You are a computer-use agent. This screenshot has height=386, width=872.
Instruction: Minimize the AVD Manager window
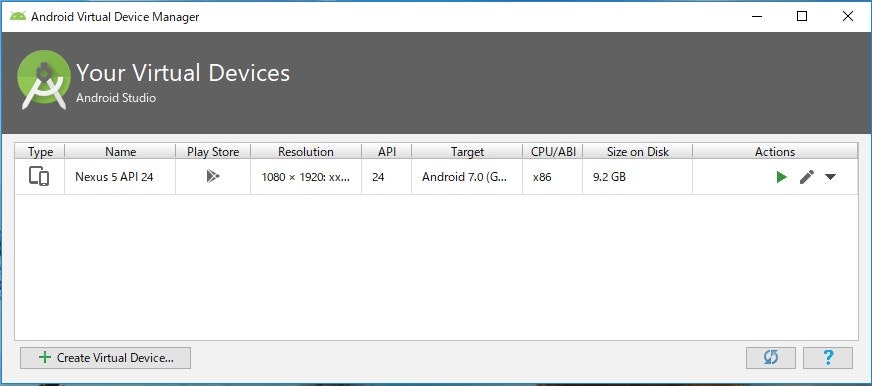point(756,16)
